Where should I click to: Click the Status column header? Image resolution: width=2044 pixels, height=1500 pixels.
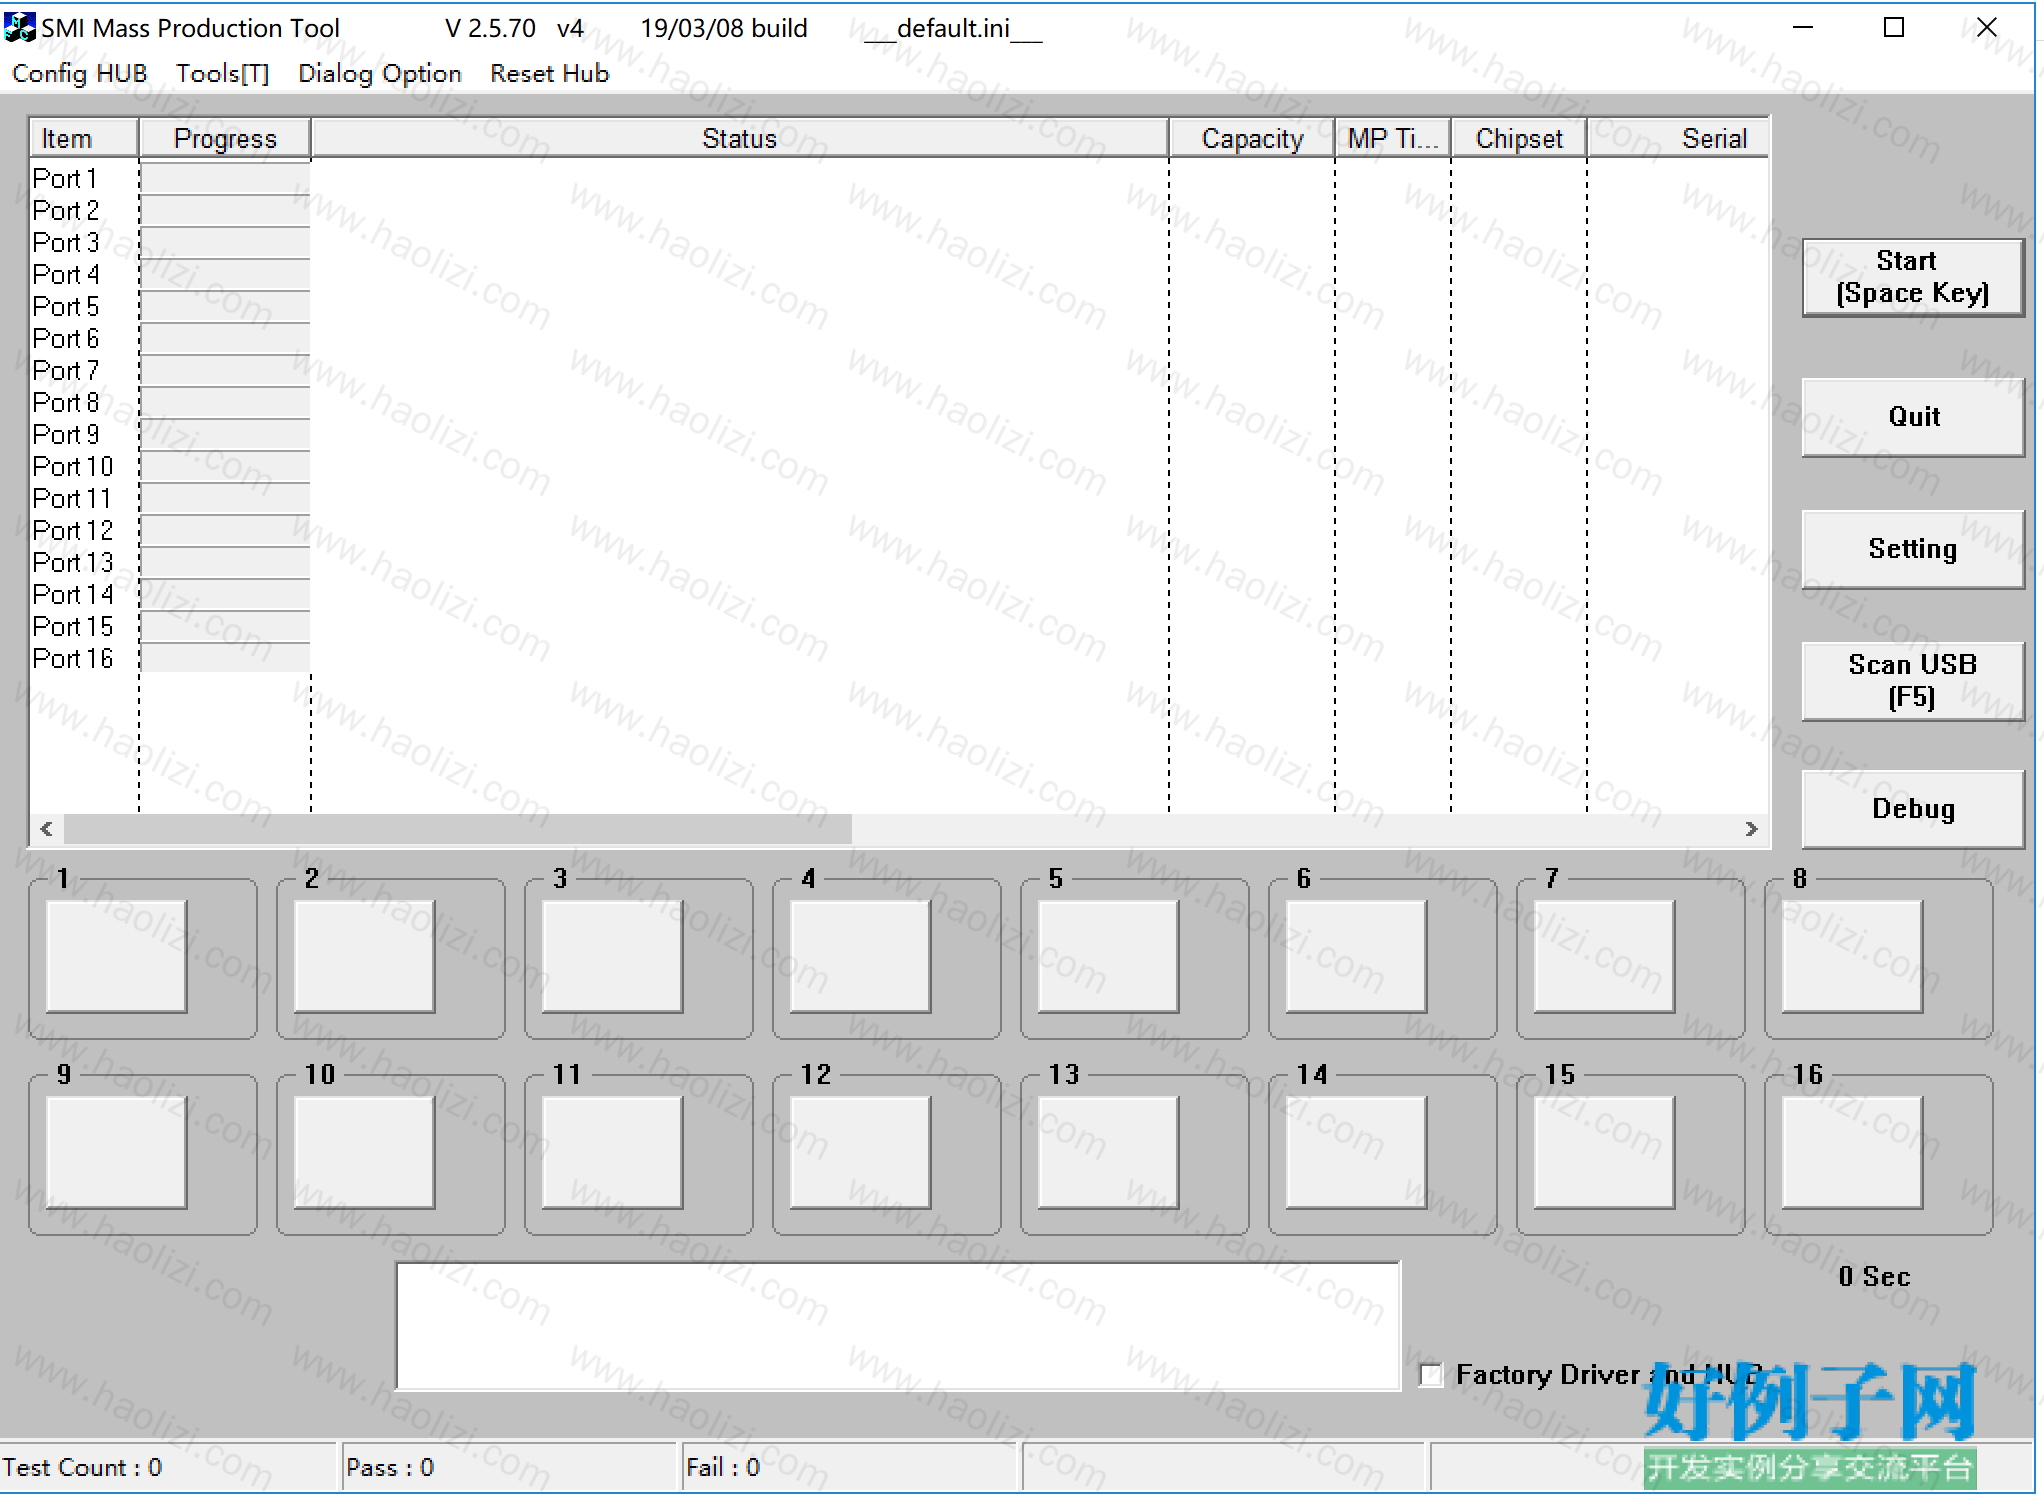coord(740,138)
